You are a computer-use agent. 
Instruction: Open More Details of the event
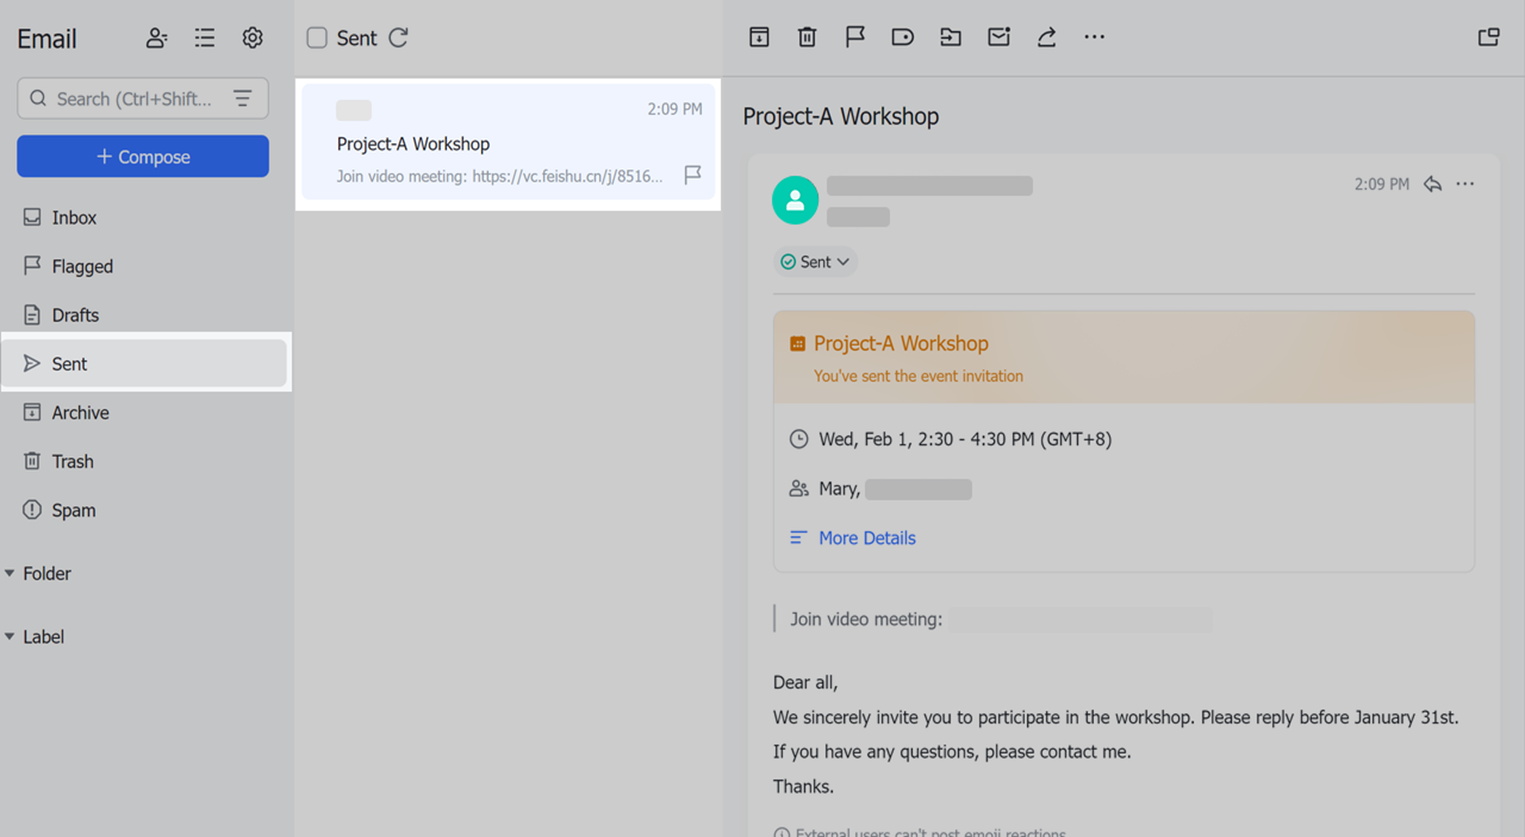[867, 538]
